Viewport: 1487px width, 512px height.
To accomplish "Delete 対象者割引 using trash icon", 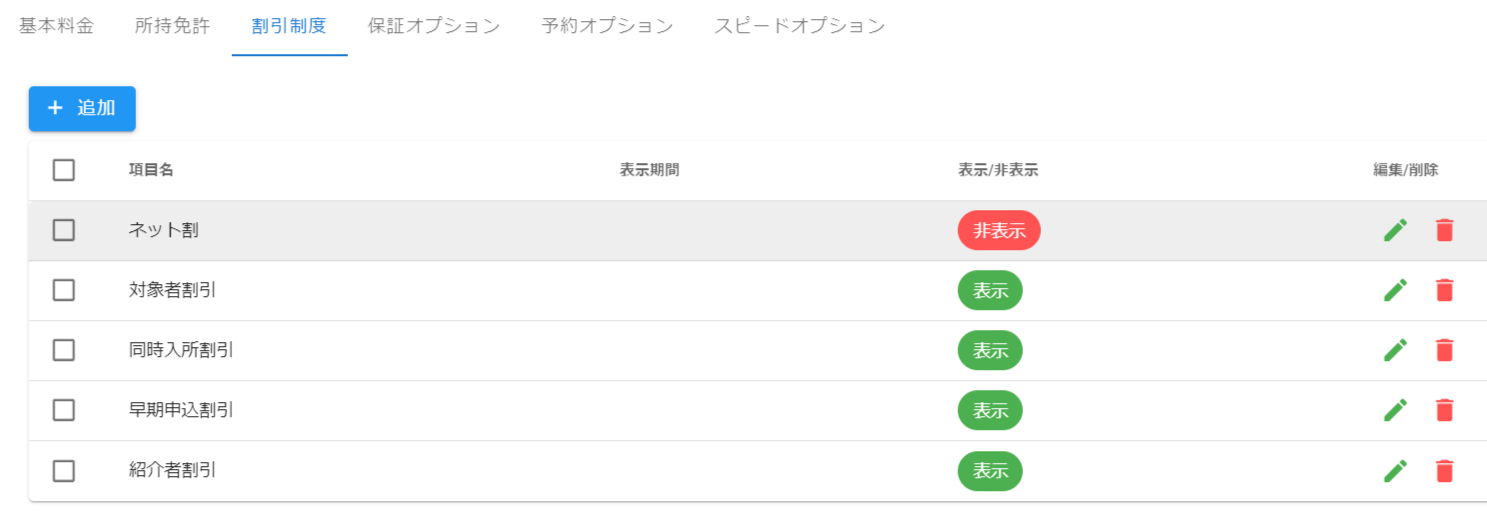I will [x=1444, y=290].
